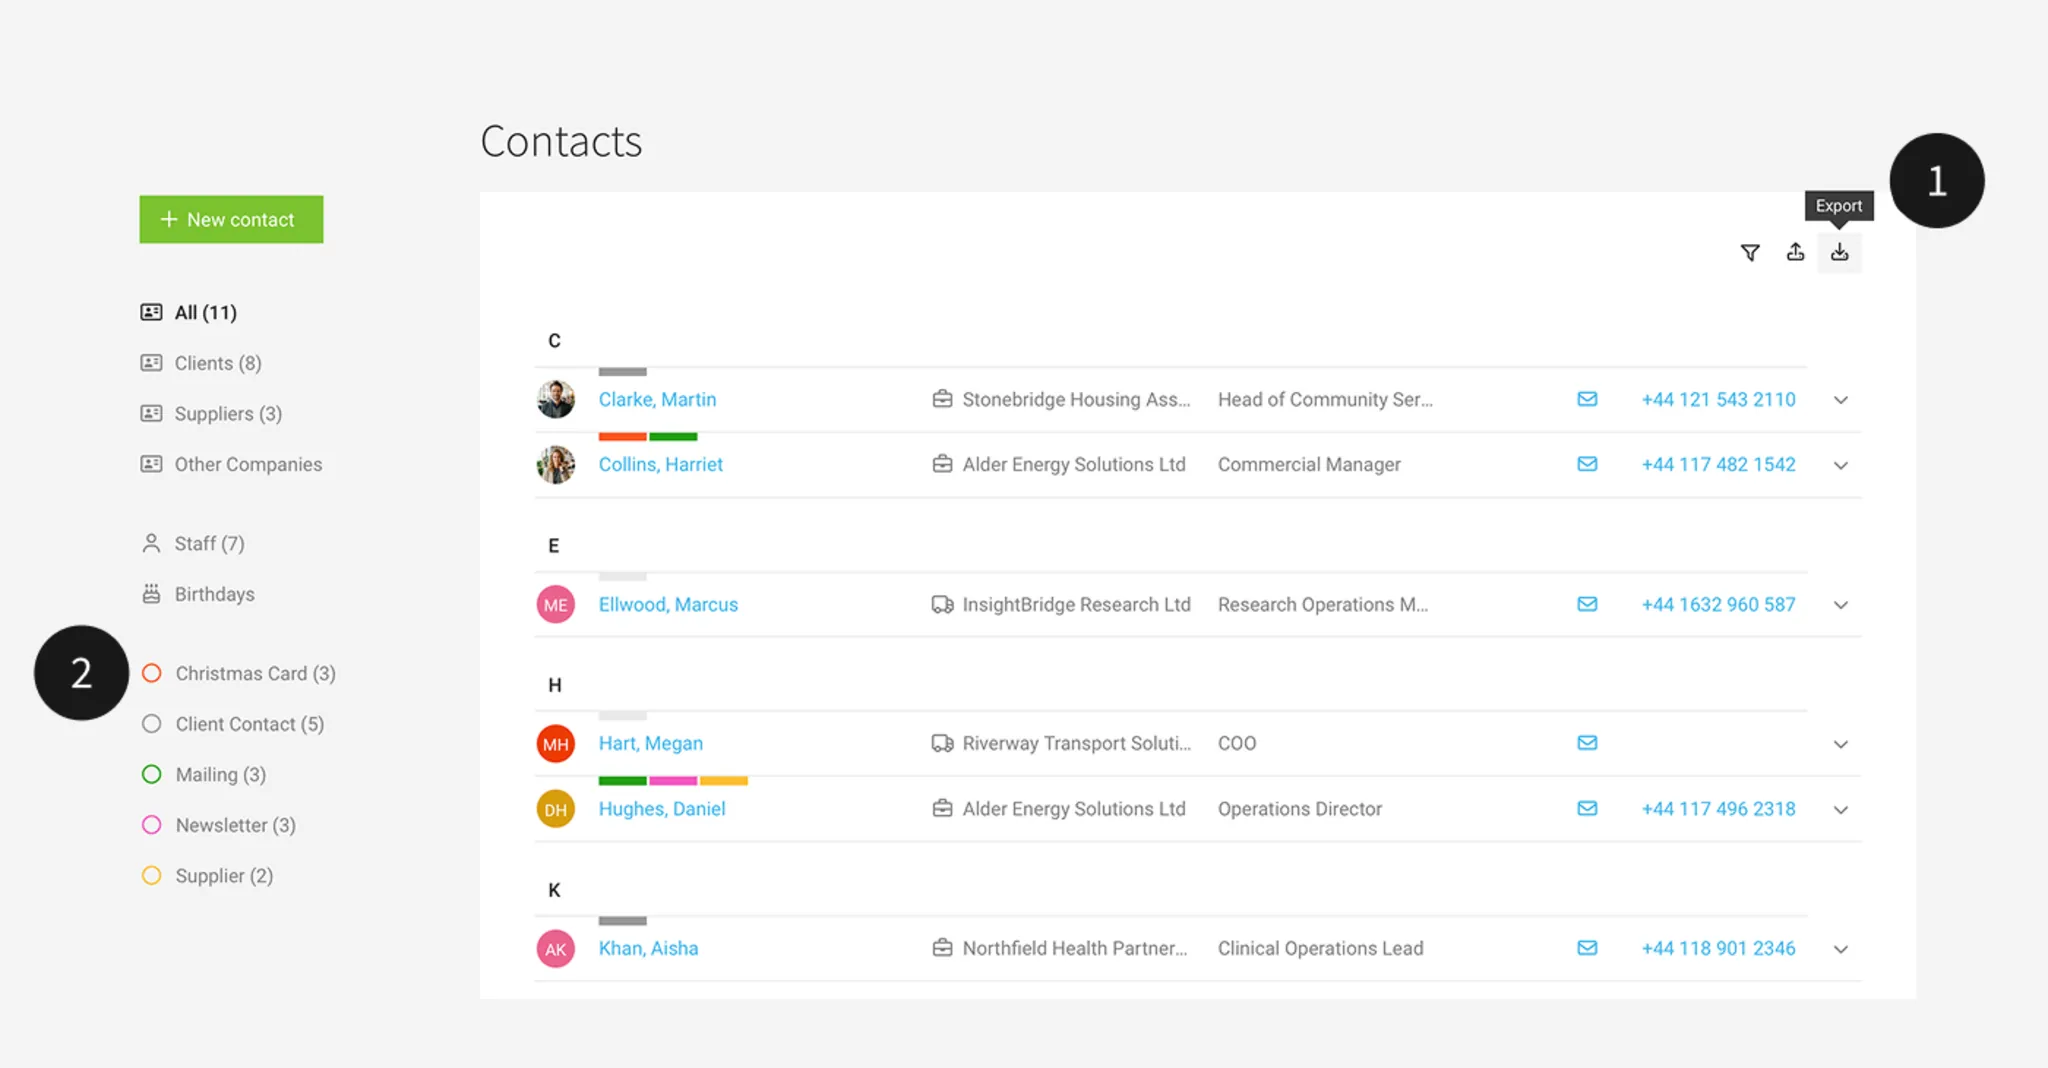Viewport: 2048px width, 1068px height.
Task: Expand Daniel Hughes' contact row chevron
Action: [1841, 809]
